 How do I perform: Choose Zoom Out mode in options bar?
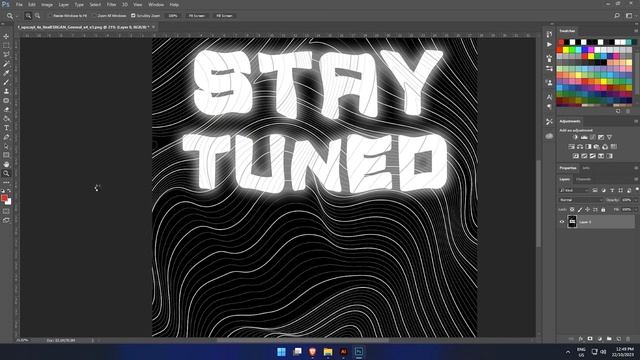coord(37,16)
